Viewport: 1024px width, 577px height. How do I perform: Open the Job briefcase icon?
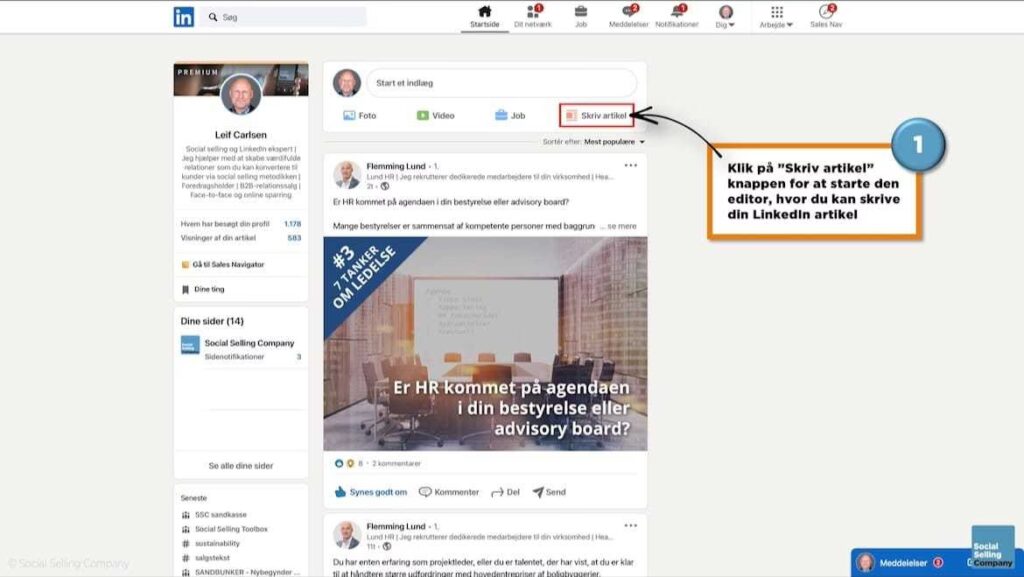(x=581, y=13)
